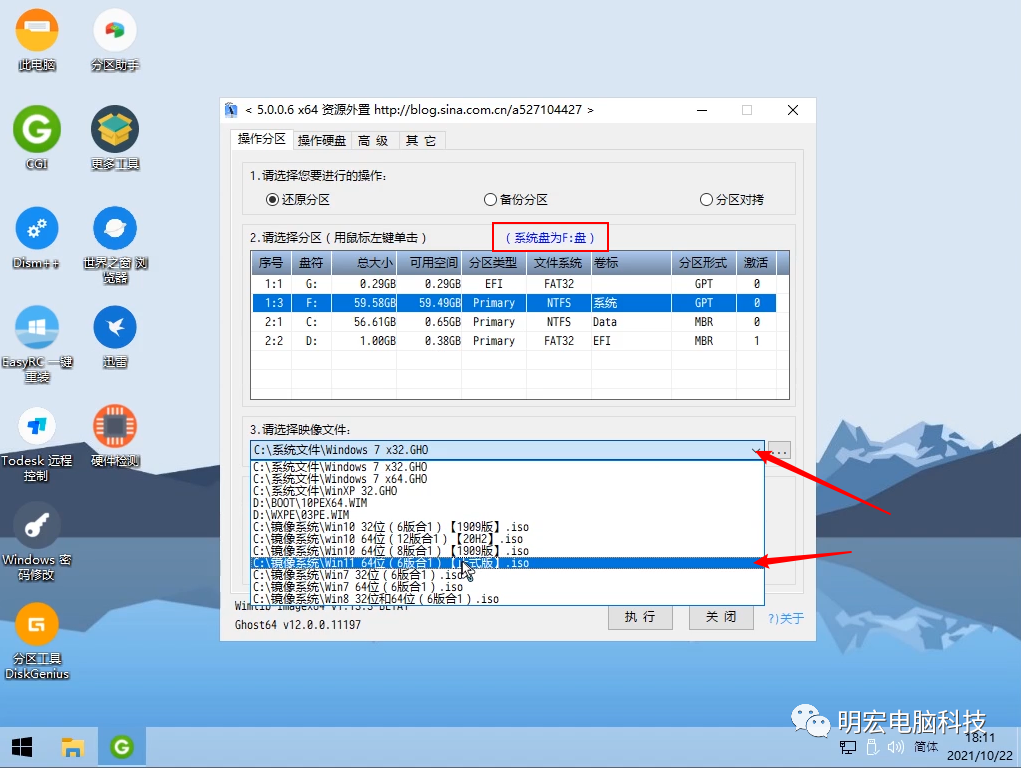
Task: Close the CGI window
Action: click(x=792, y=110)
